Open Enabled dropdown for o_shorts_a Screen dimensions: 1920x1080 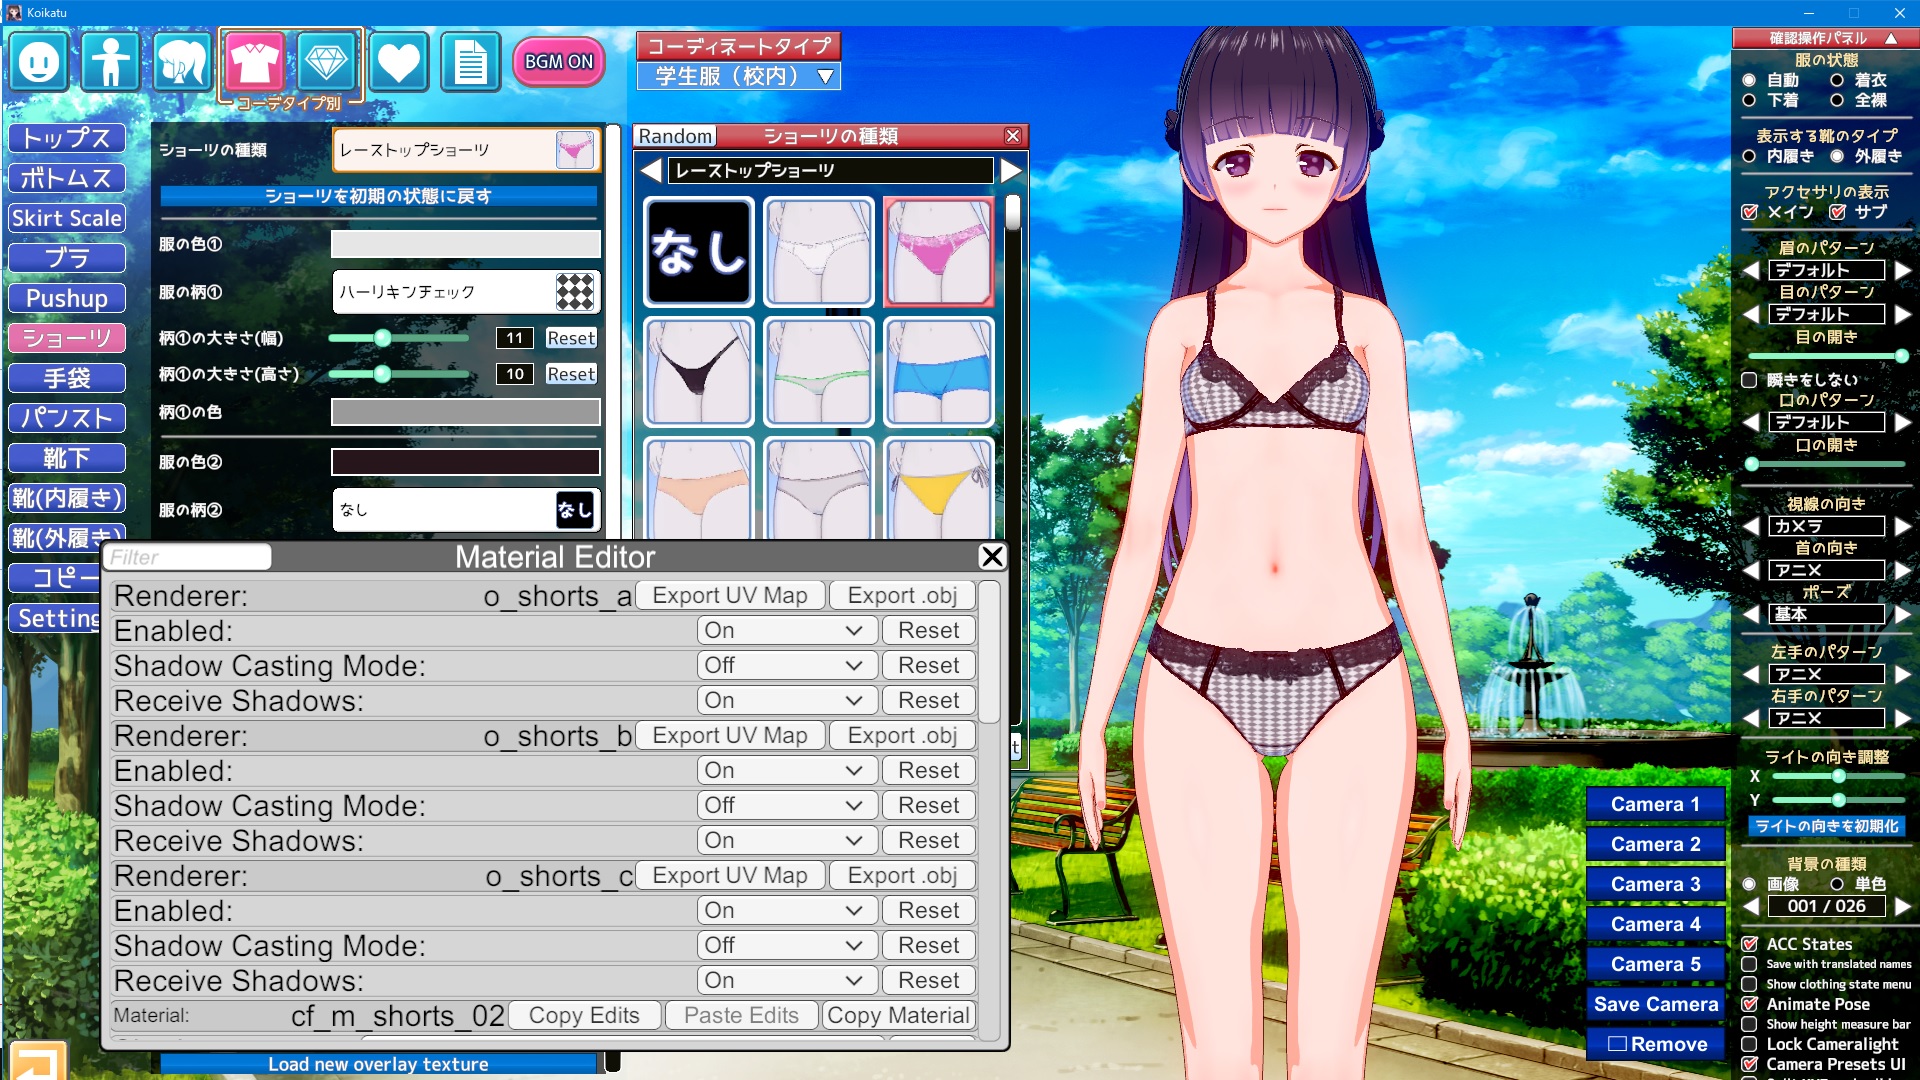click(787, 631)
